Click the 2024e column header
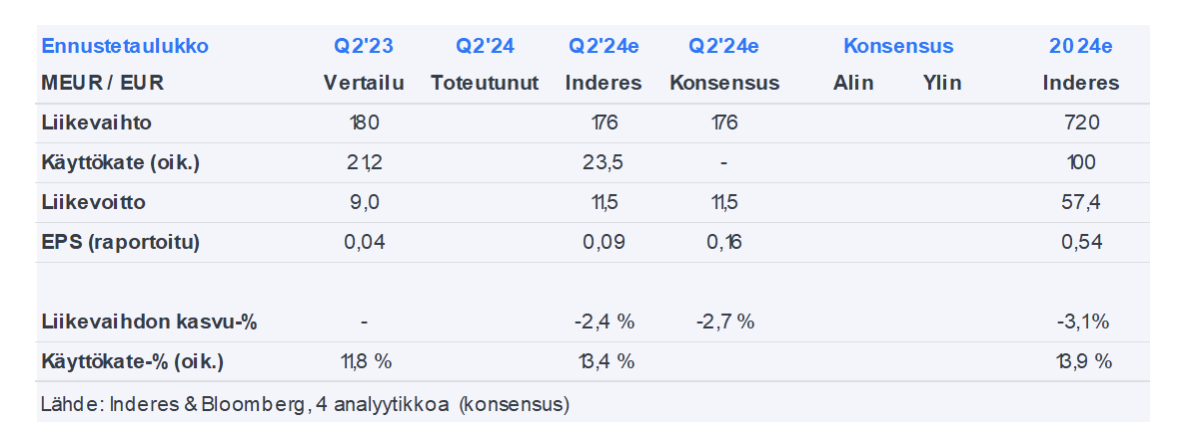This screenshot has height=440, width=1180. coord(1081,46)
